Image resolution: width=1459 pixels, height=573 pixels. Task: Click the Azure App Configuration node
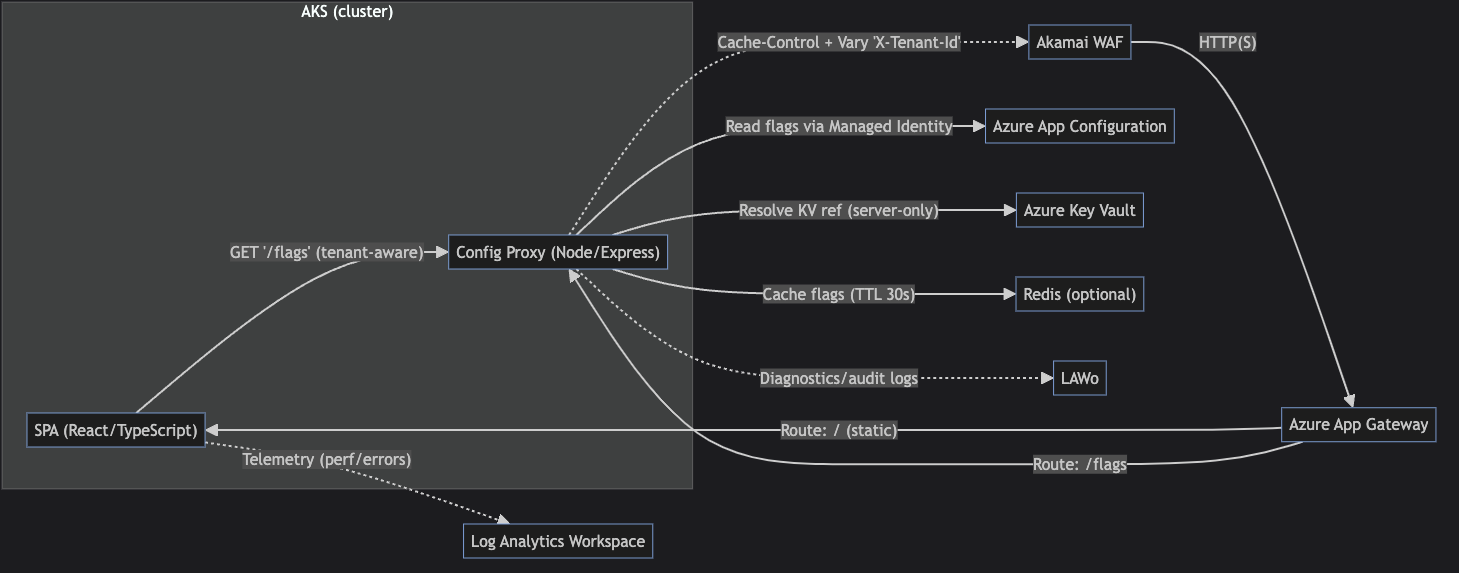[1079, 127]
